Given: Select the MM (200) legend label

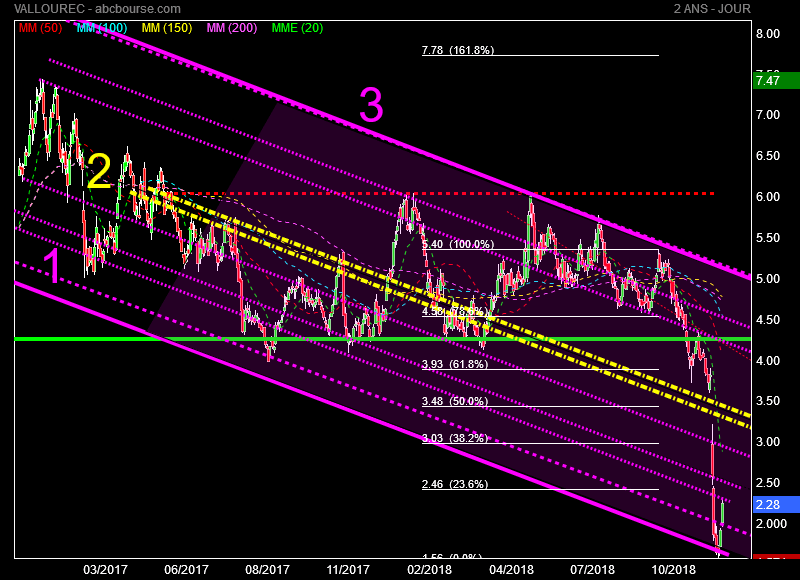Looking at the screenshot, I should tap(232, 28).
